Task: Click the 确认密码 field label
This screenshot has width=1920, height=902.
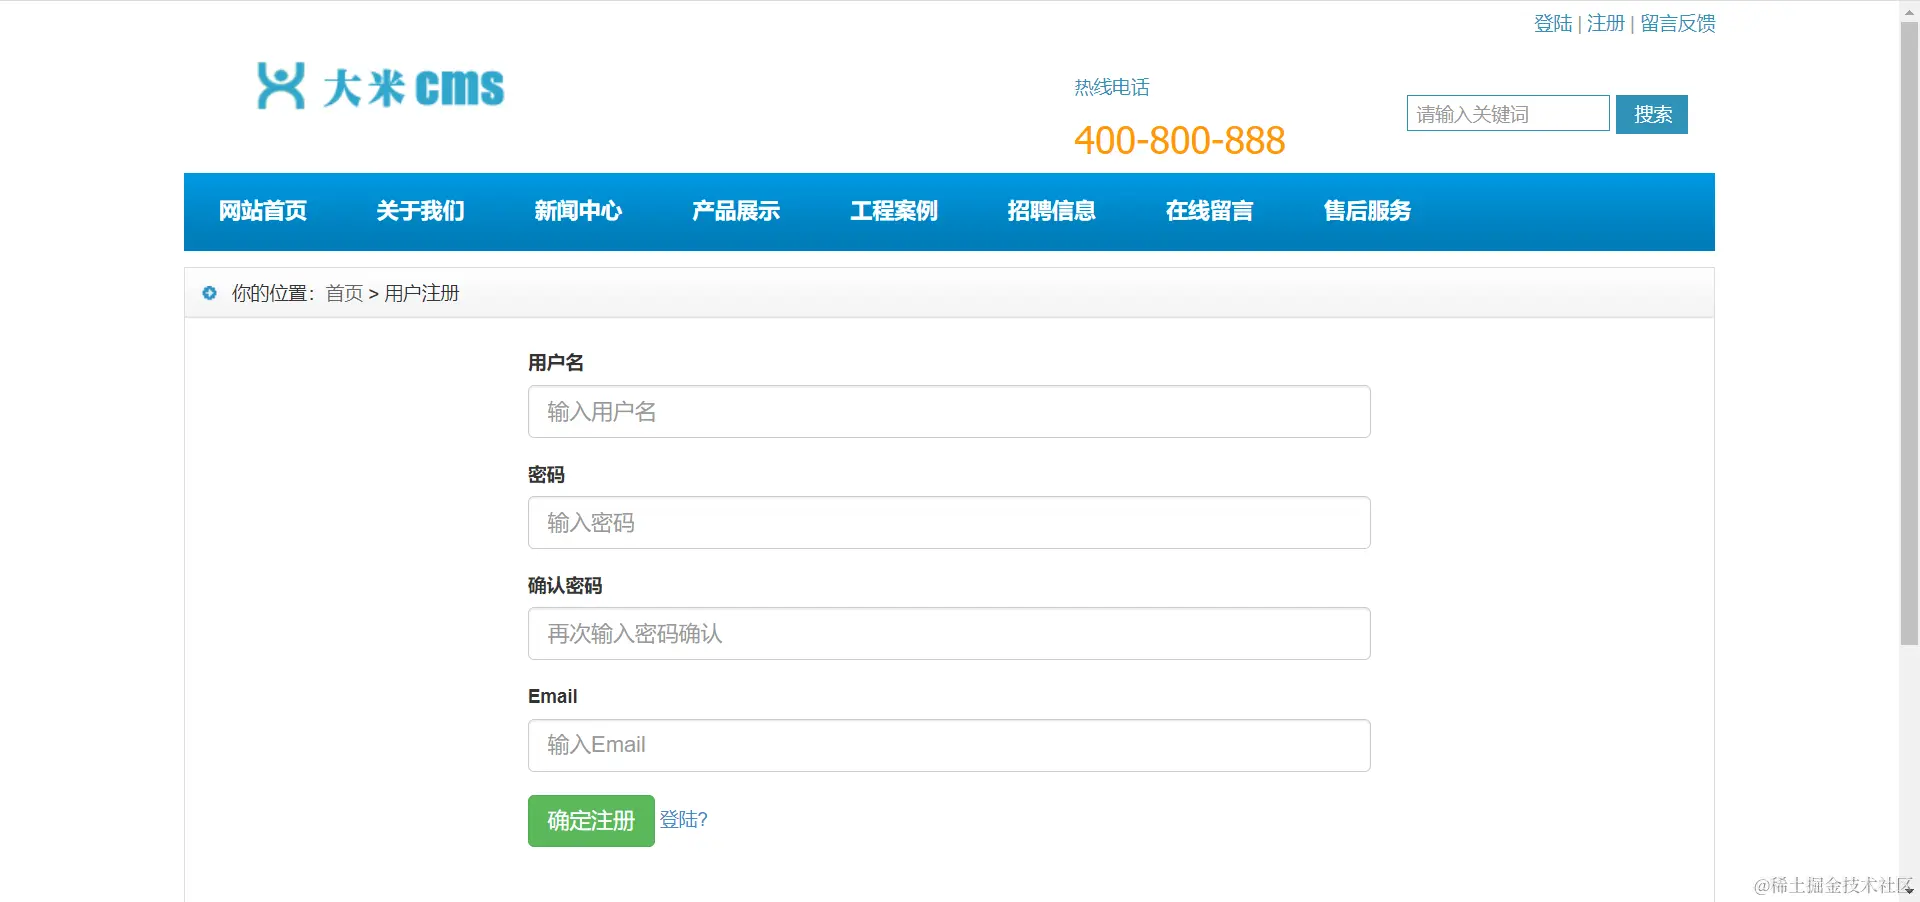Action: [565, 585]
